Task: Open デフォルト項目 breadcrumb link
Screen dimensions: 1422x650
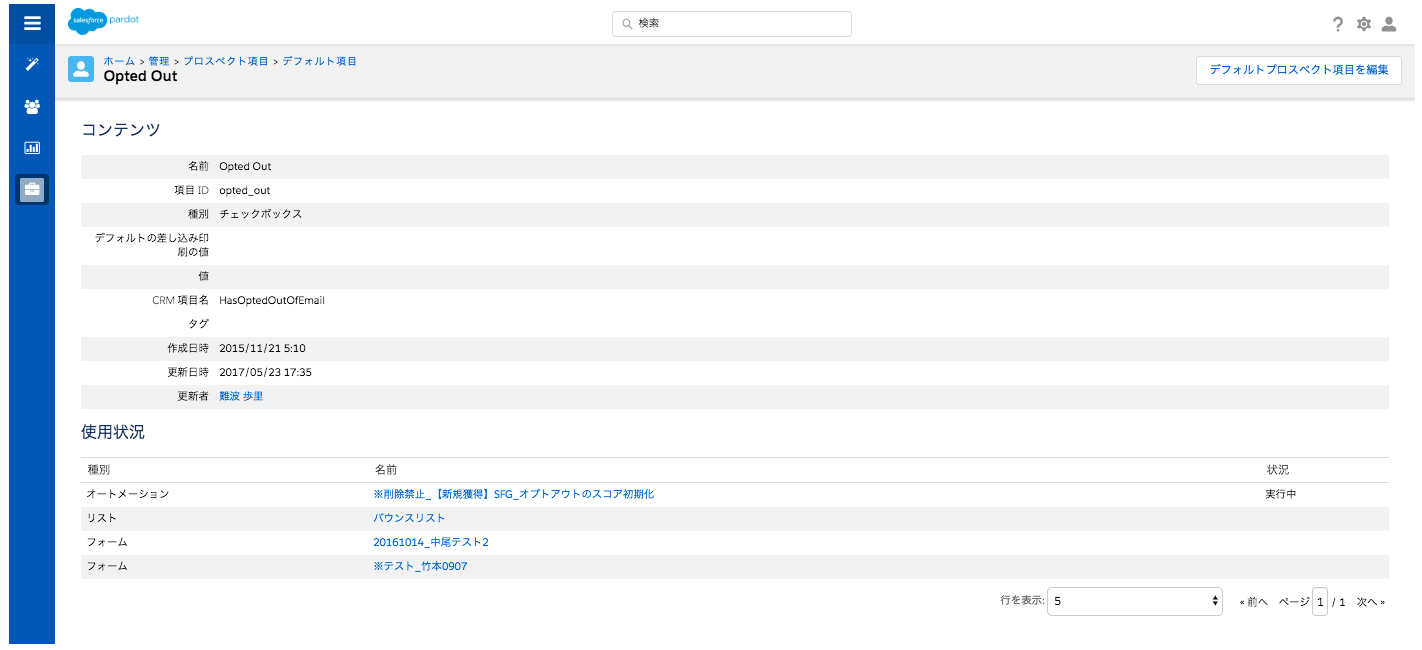Action: (x=320, y=61)
